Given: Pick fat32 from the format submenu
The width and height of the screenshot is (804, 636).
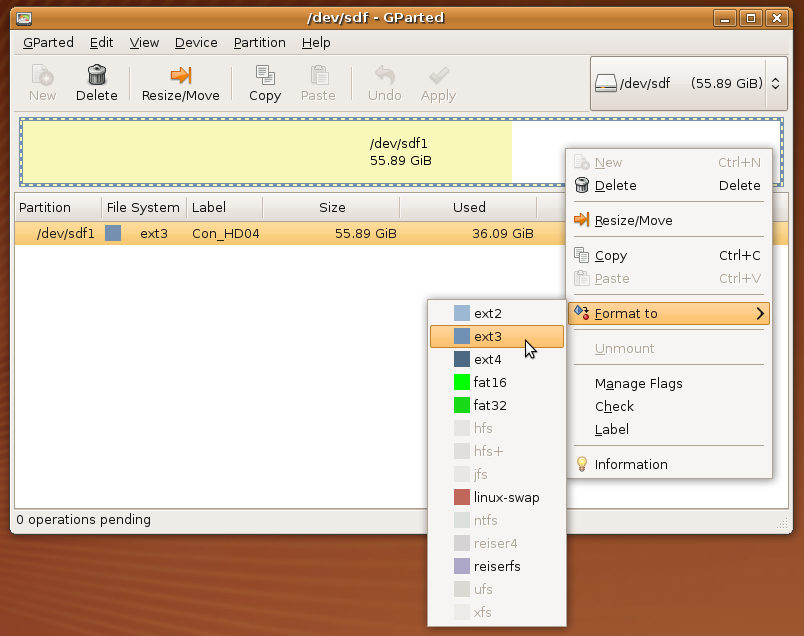Looking at the screenshot, I should pos(490,405).
